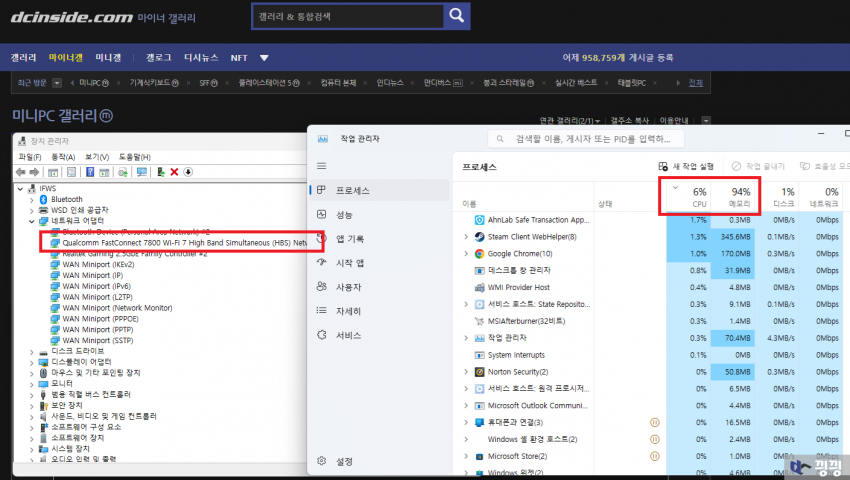Open the 실시간 베스트 recent gallery link
Image resolution: width=850 pixels, height=480 pixels.
click(576, 83)
